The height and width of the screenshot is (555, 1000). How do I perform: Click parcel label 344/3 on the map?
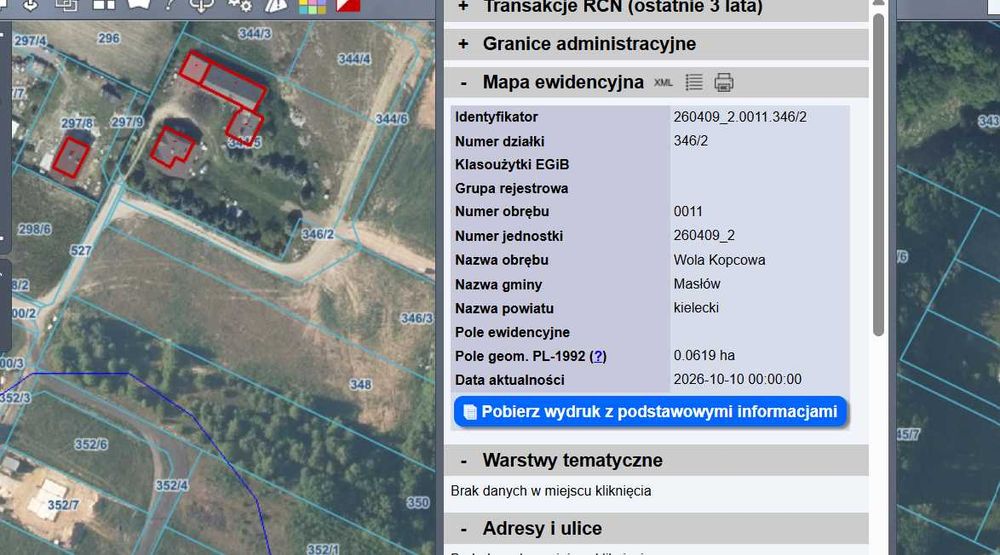[x=254, y=33]
